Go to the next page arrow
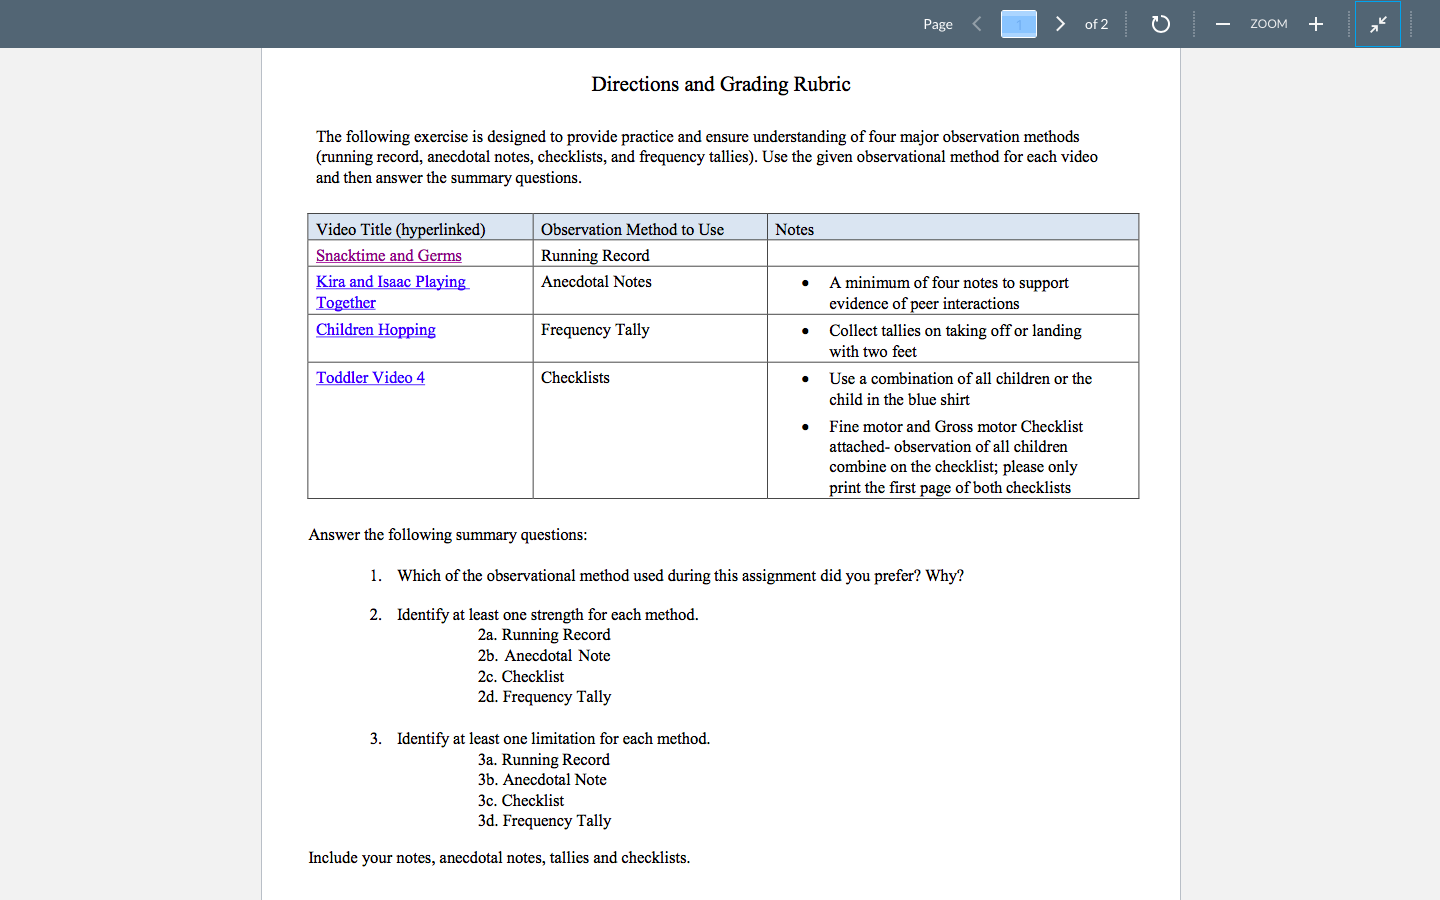 (x=1060, y=24)
